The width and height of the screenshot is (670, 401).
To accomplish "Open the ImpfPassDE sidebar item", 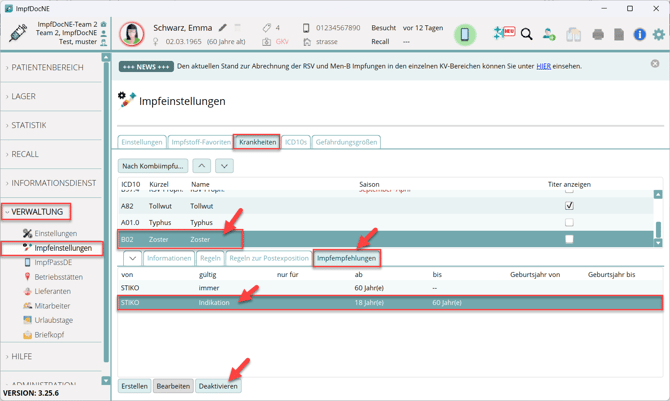I will pyautogui.click(x=52, y=262).
